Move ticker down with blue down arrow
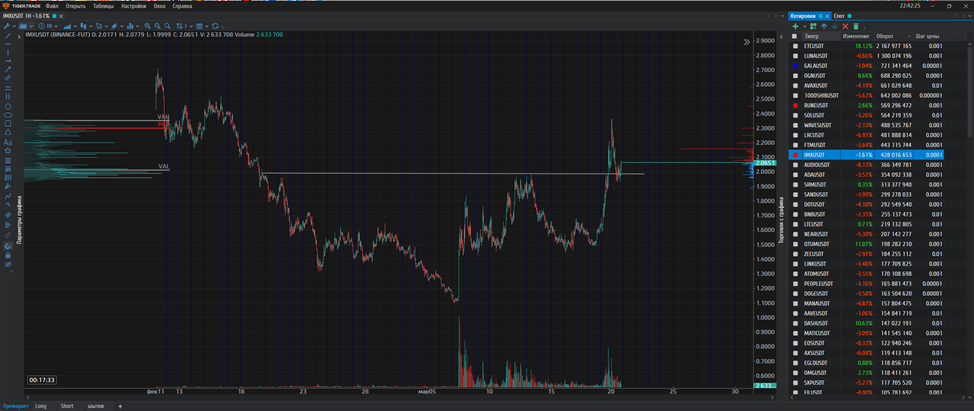This screenshot has height=411, width=974. (835, 27)
